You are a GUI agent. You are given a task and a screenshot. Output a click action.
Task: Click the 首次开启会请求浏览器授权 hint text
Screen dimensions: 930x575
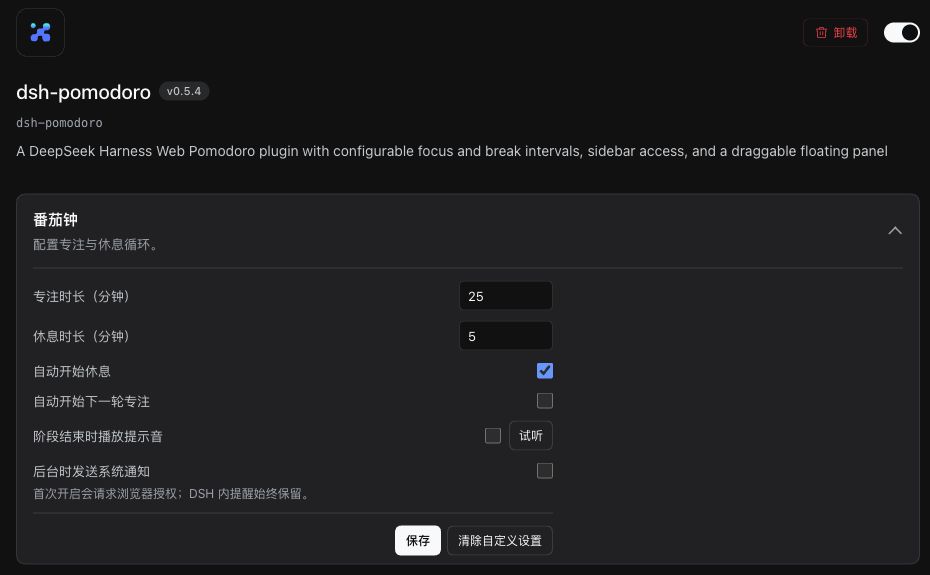tap(173, 494)
